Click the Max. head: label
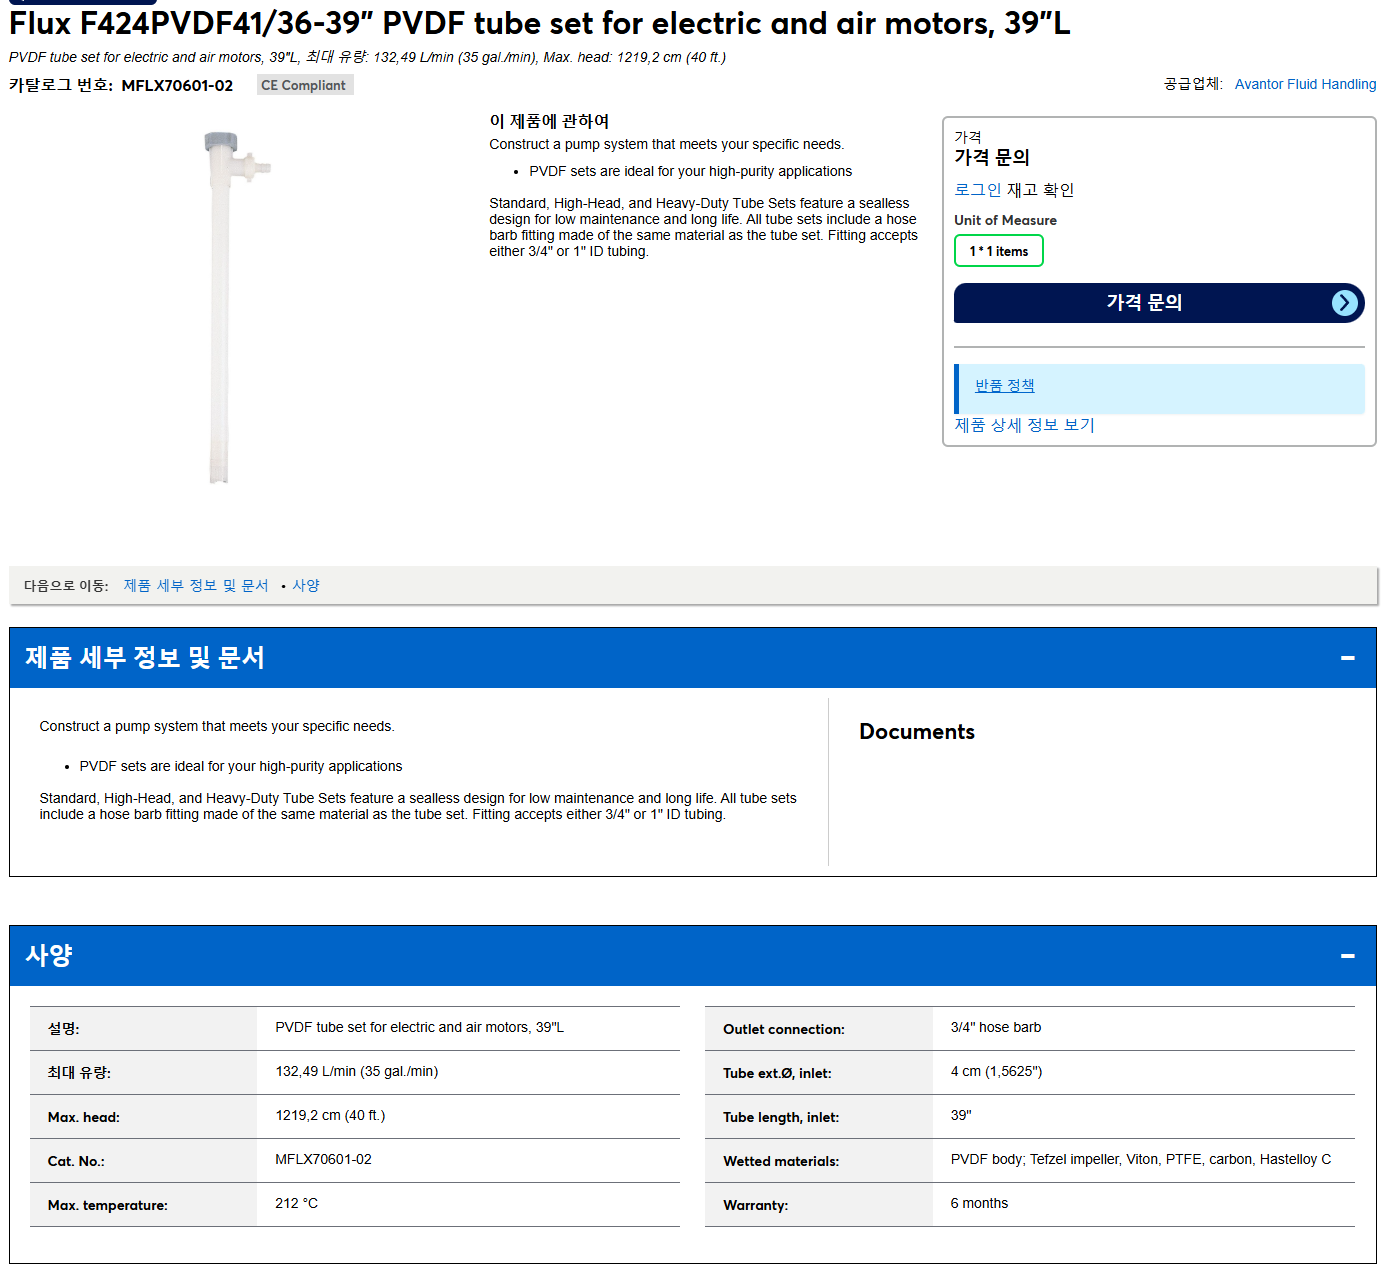Image resolution: width=1384 pixels, height=1284 pixels. click(84, 1117)
